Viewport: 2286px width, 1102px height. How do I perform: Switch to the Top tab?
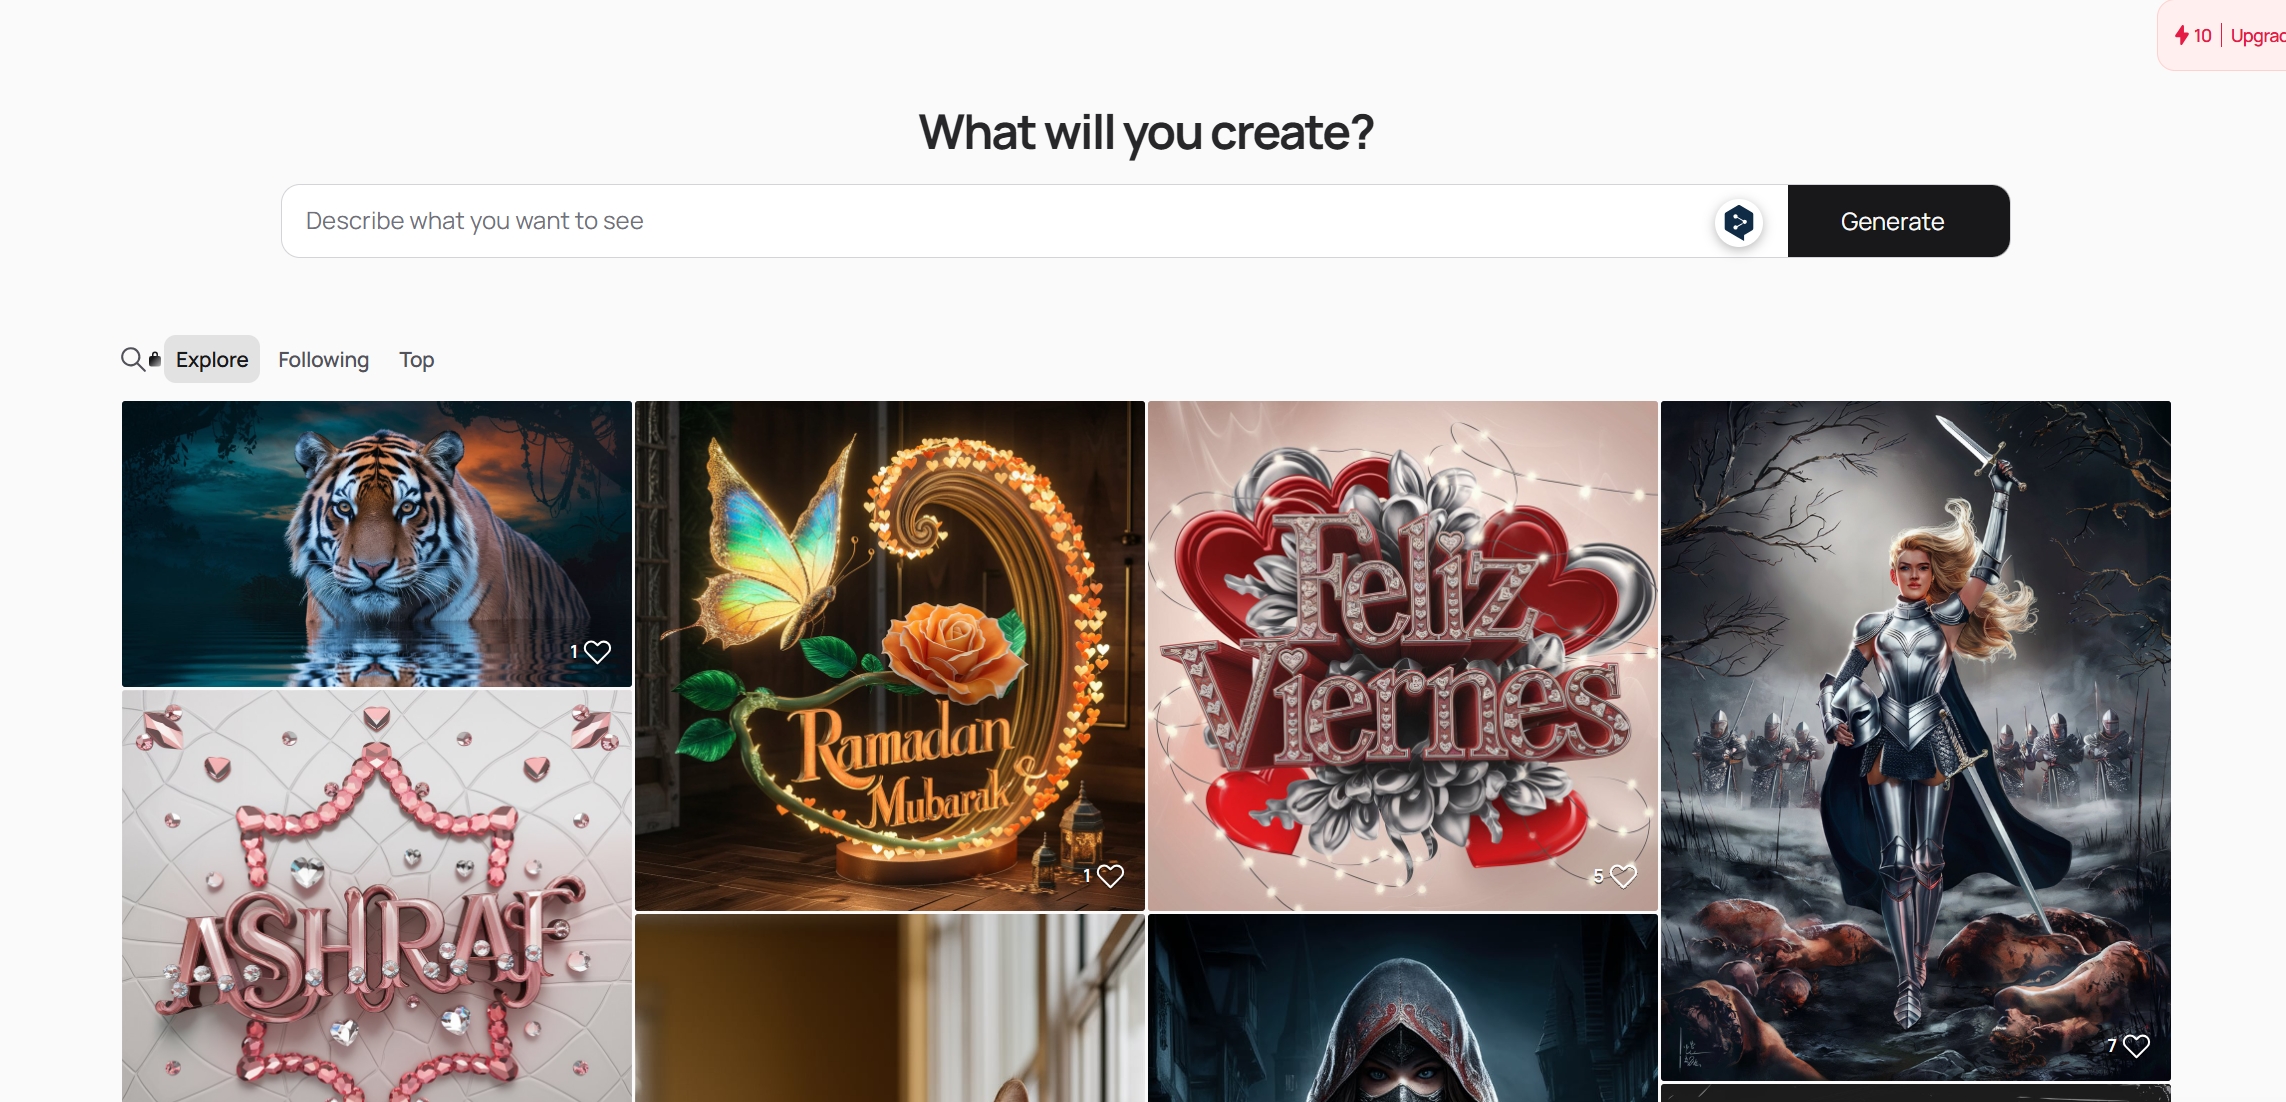416,359
